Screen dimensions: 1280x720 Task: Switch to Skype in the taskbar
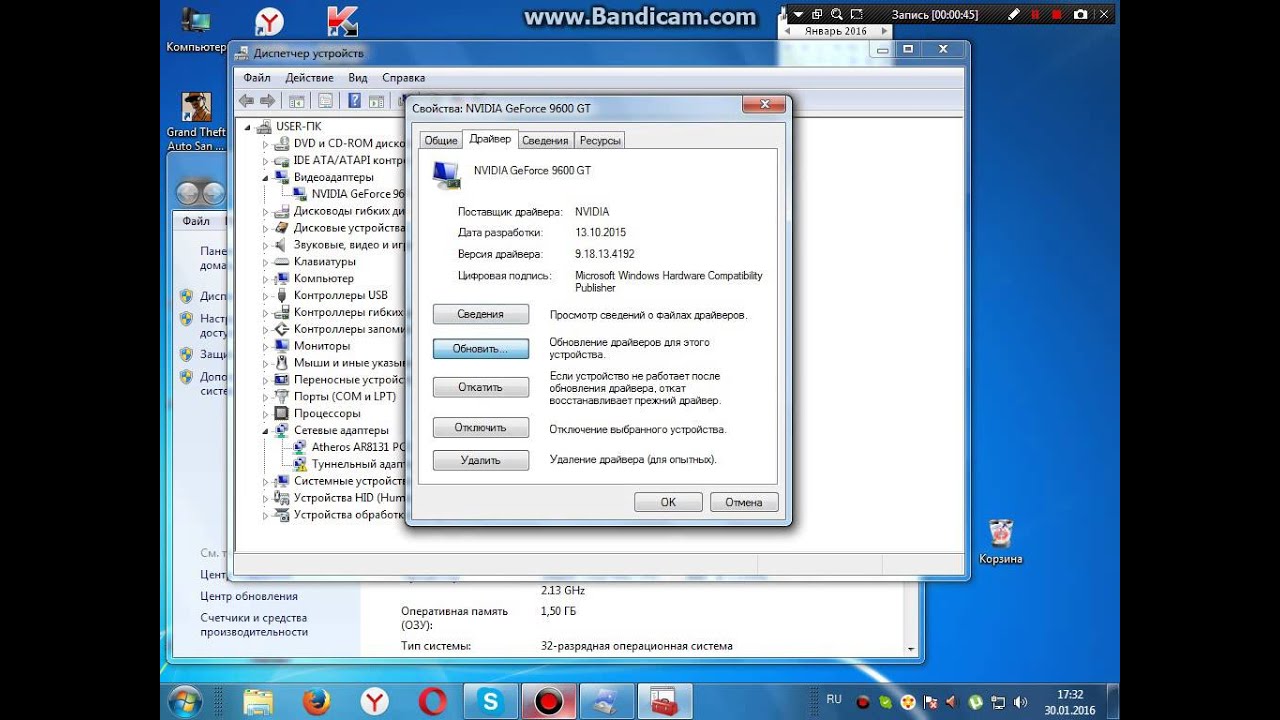tap(491, 701)
